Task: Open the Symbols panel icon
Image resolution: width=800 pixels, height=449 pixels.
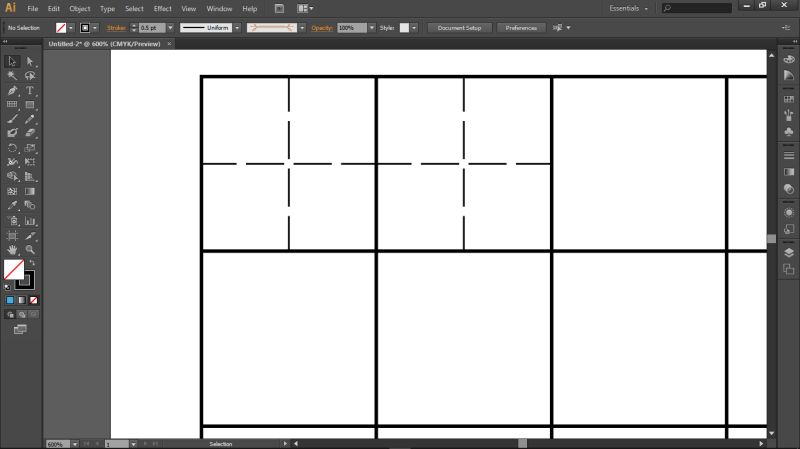Action: tap(789, 132)
